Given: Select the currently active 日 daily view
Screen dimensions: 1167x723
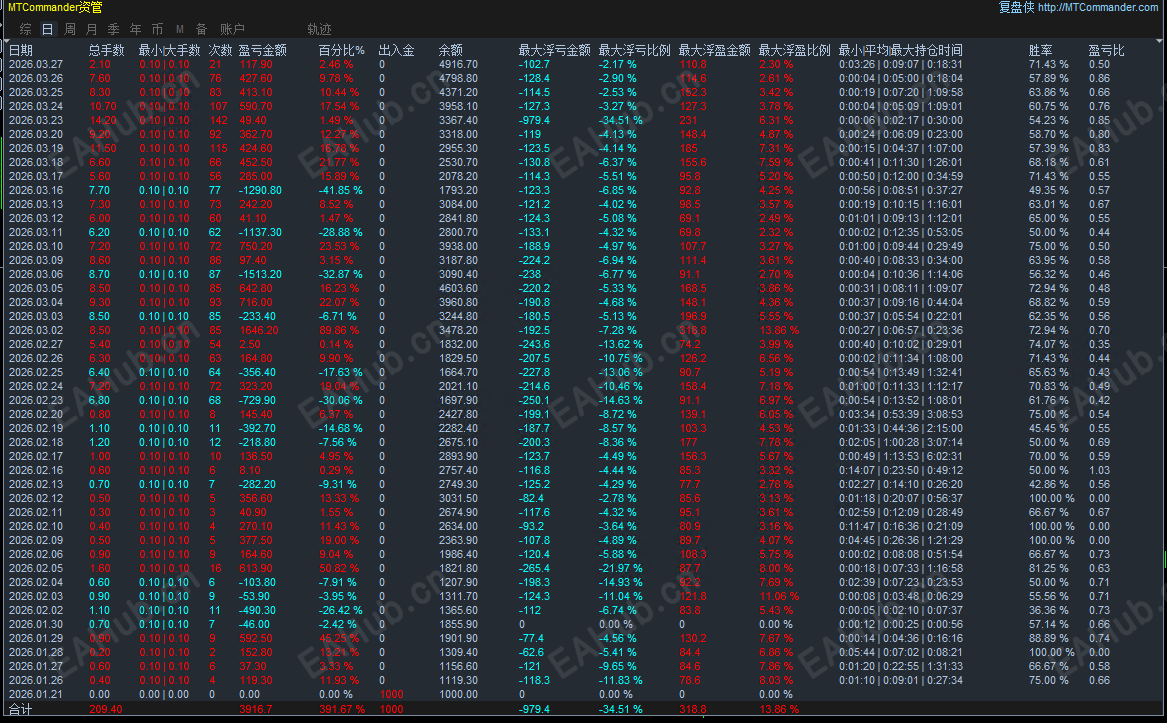Looking at the screenshot, I should coord(48,28).
